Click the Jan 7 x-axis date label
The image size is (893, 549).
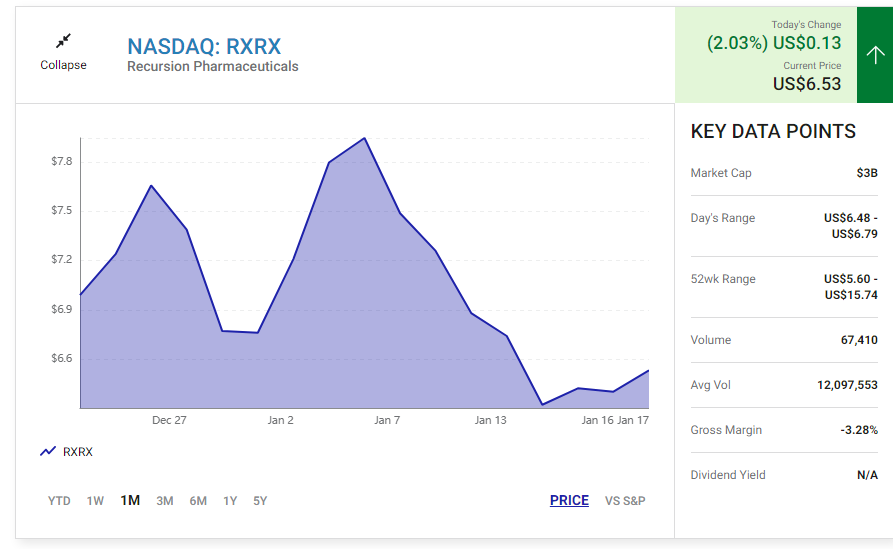pyautogui.click(x=387, y=420)
